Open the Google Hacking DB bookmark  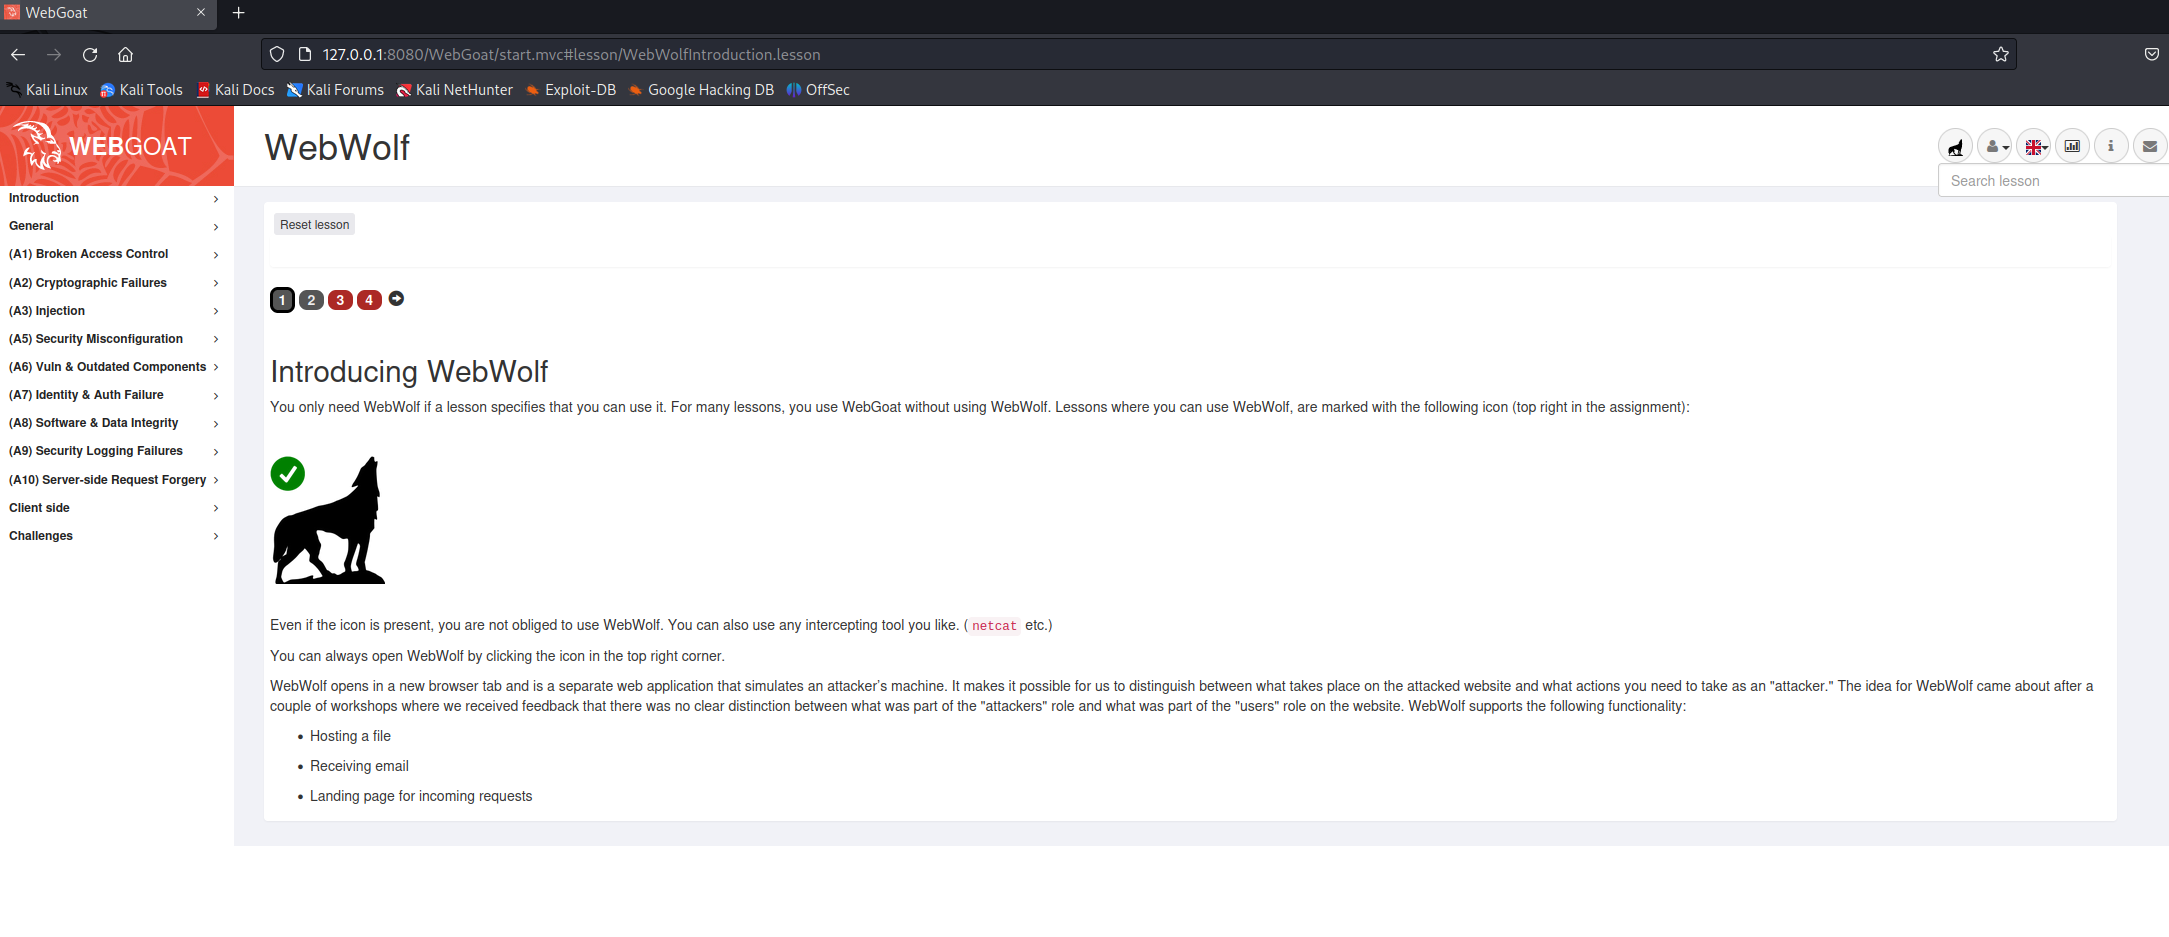[x=701, y=90]
